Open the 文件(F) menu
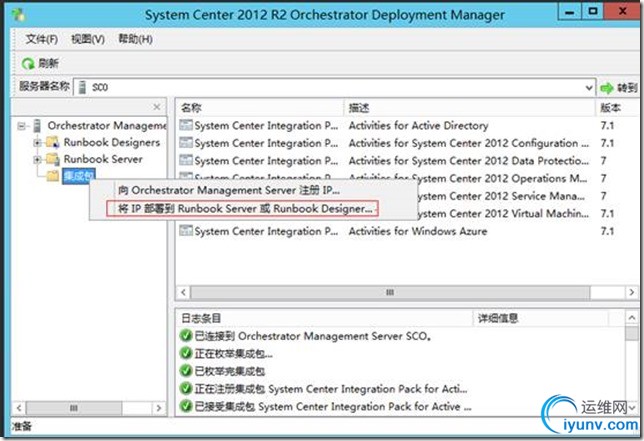644x441 pixels. (41, 39)
